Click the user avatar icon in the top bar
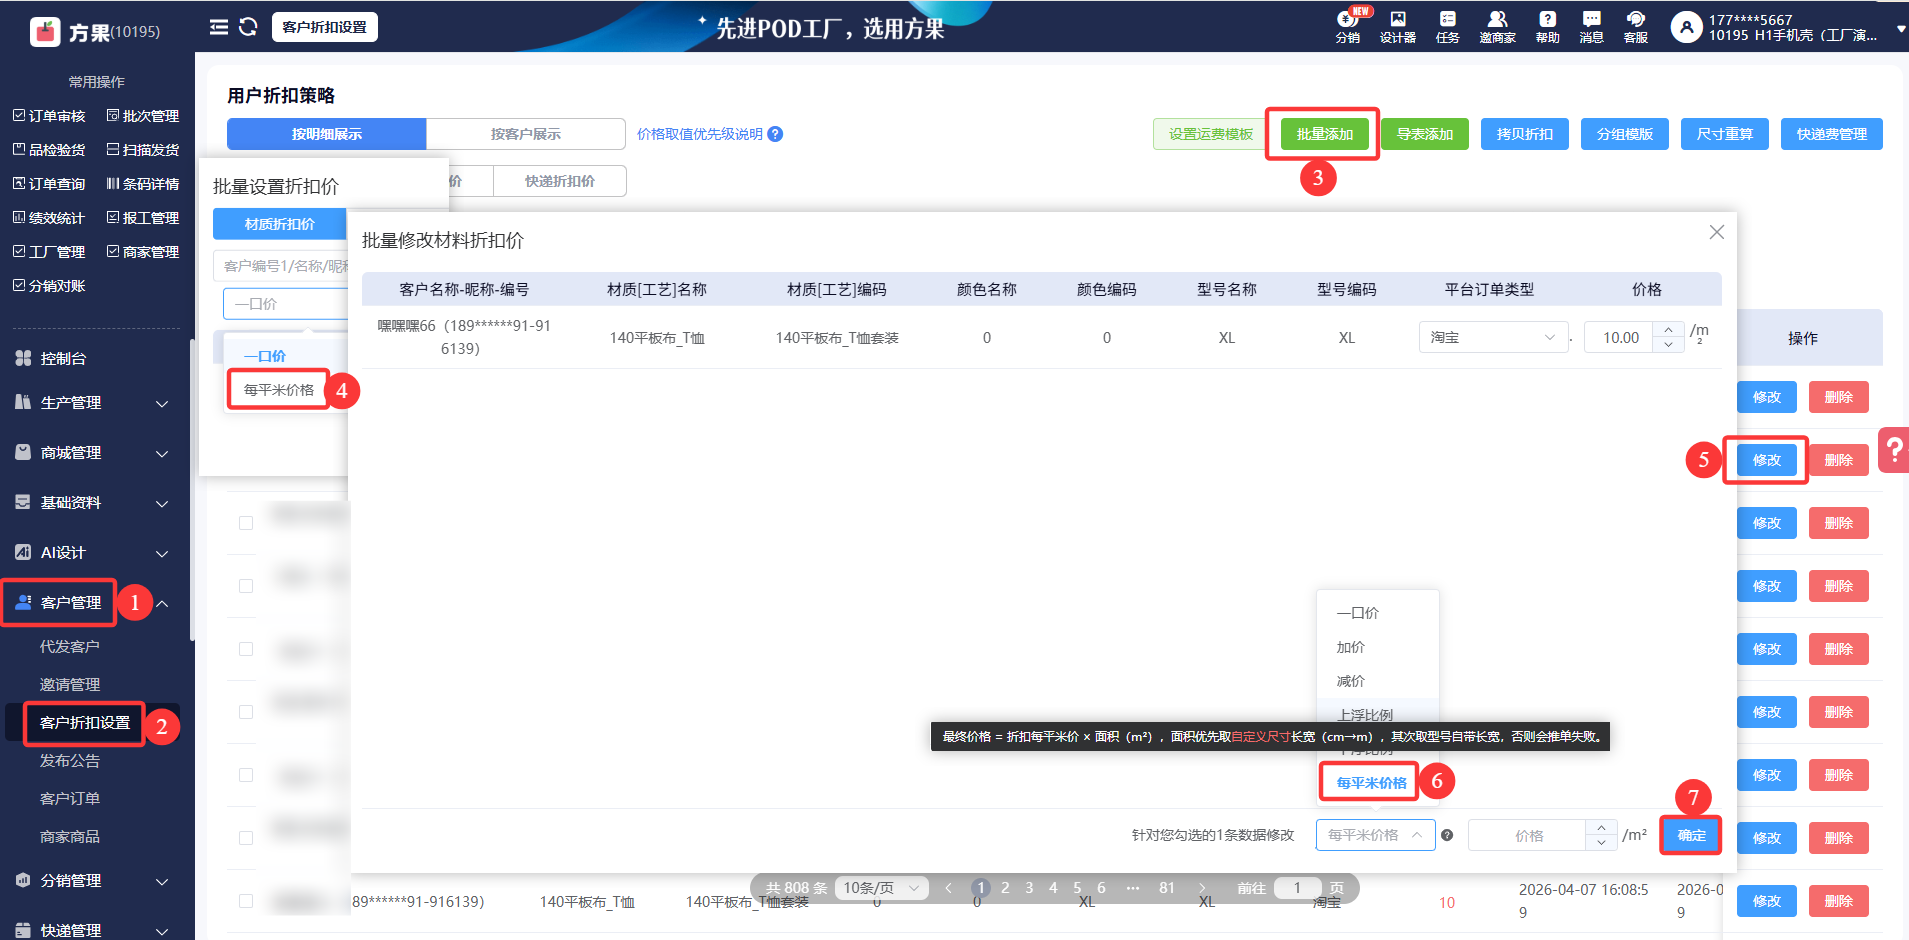This screenshot has height=940, width=1909. coord(1686,27)
